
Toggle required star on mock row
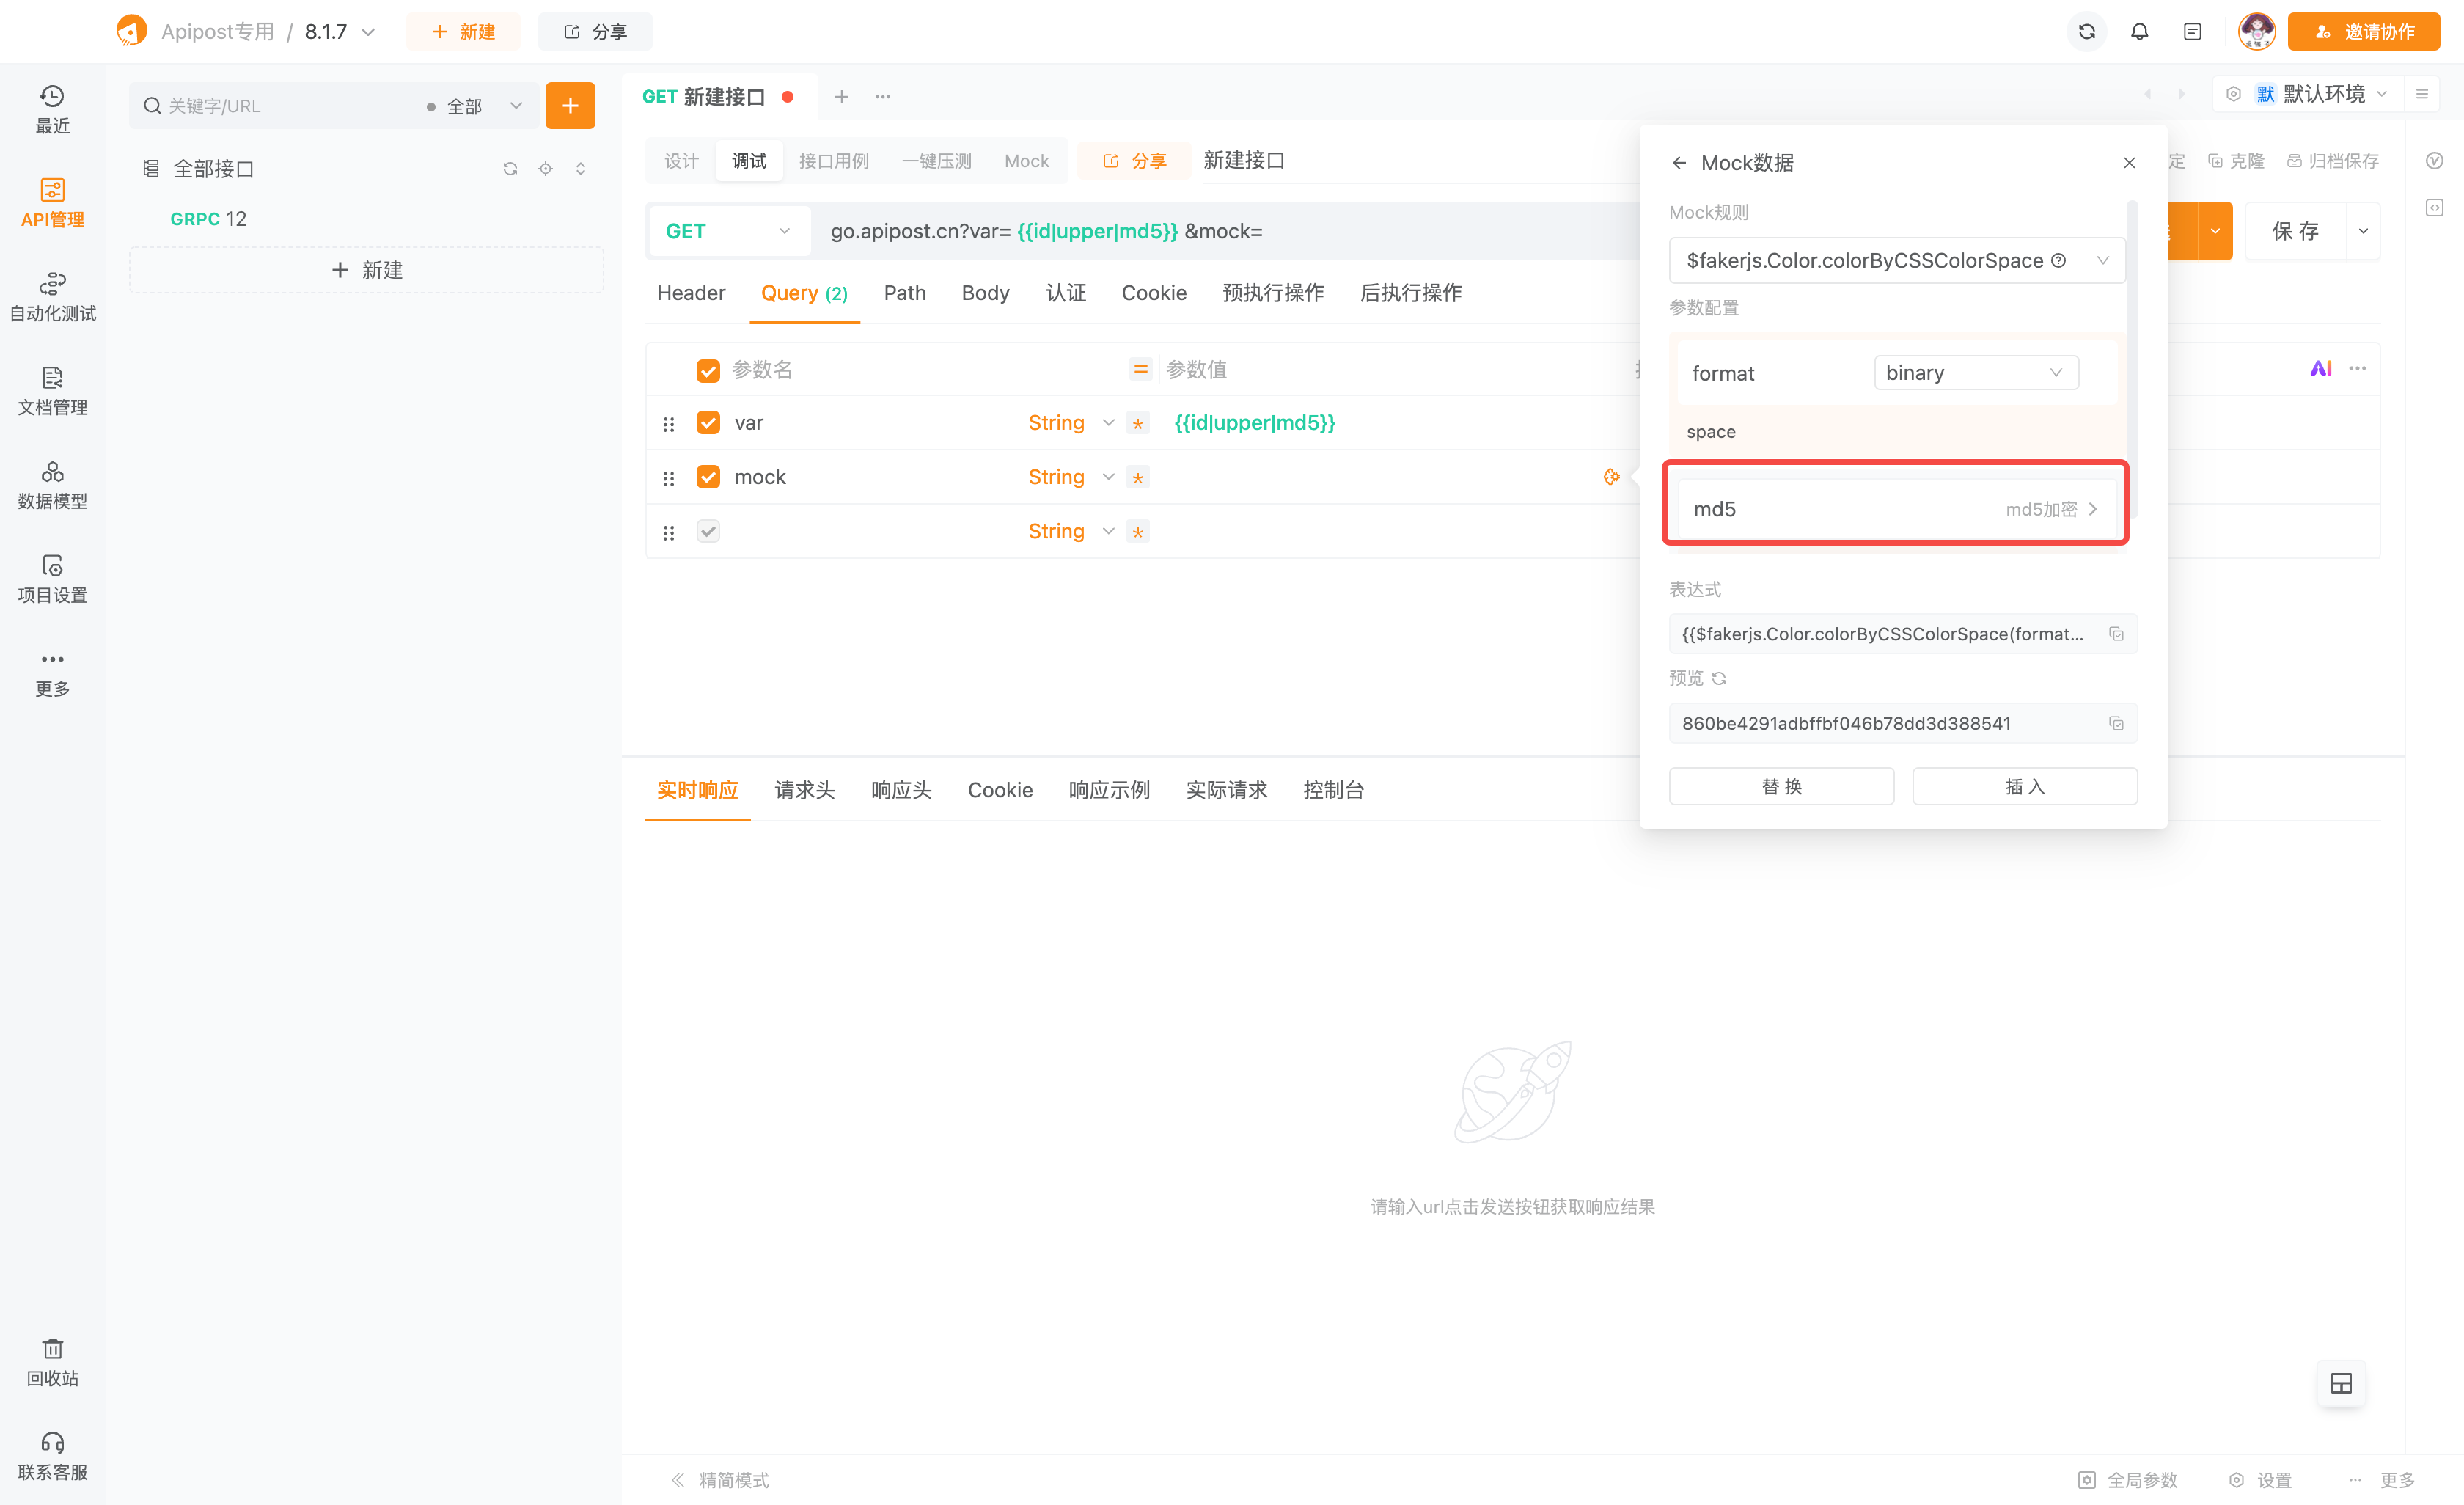[1138, 477]
